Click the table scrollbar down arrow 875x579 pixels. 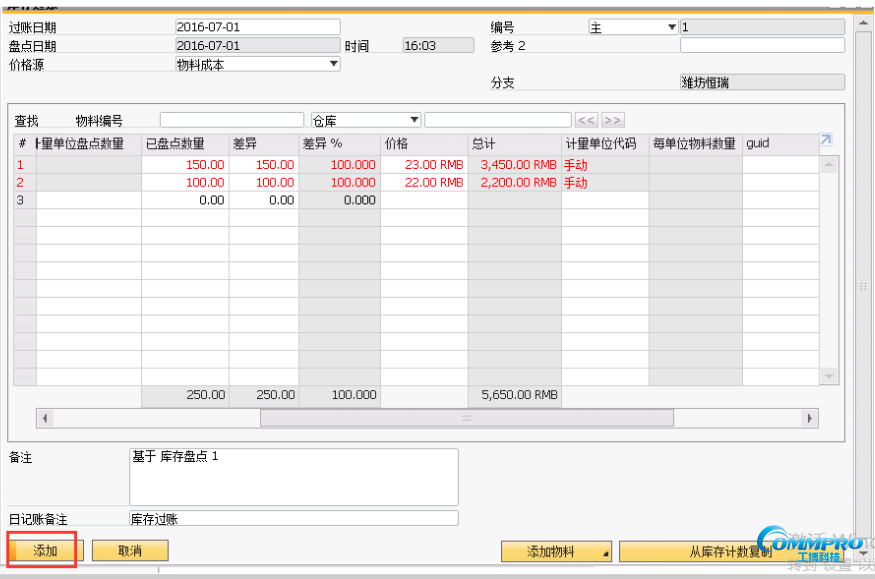click(x=829, y=375)
